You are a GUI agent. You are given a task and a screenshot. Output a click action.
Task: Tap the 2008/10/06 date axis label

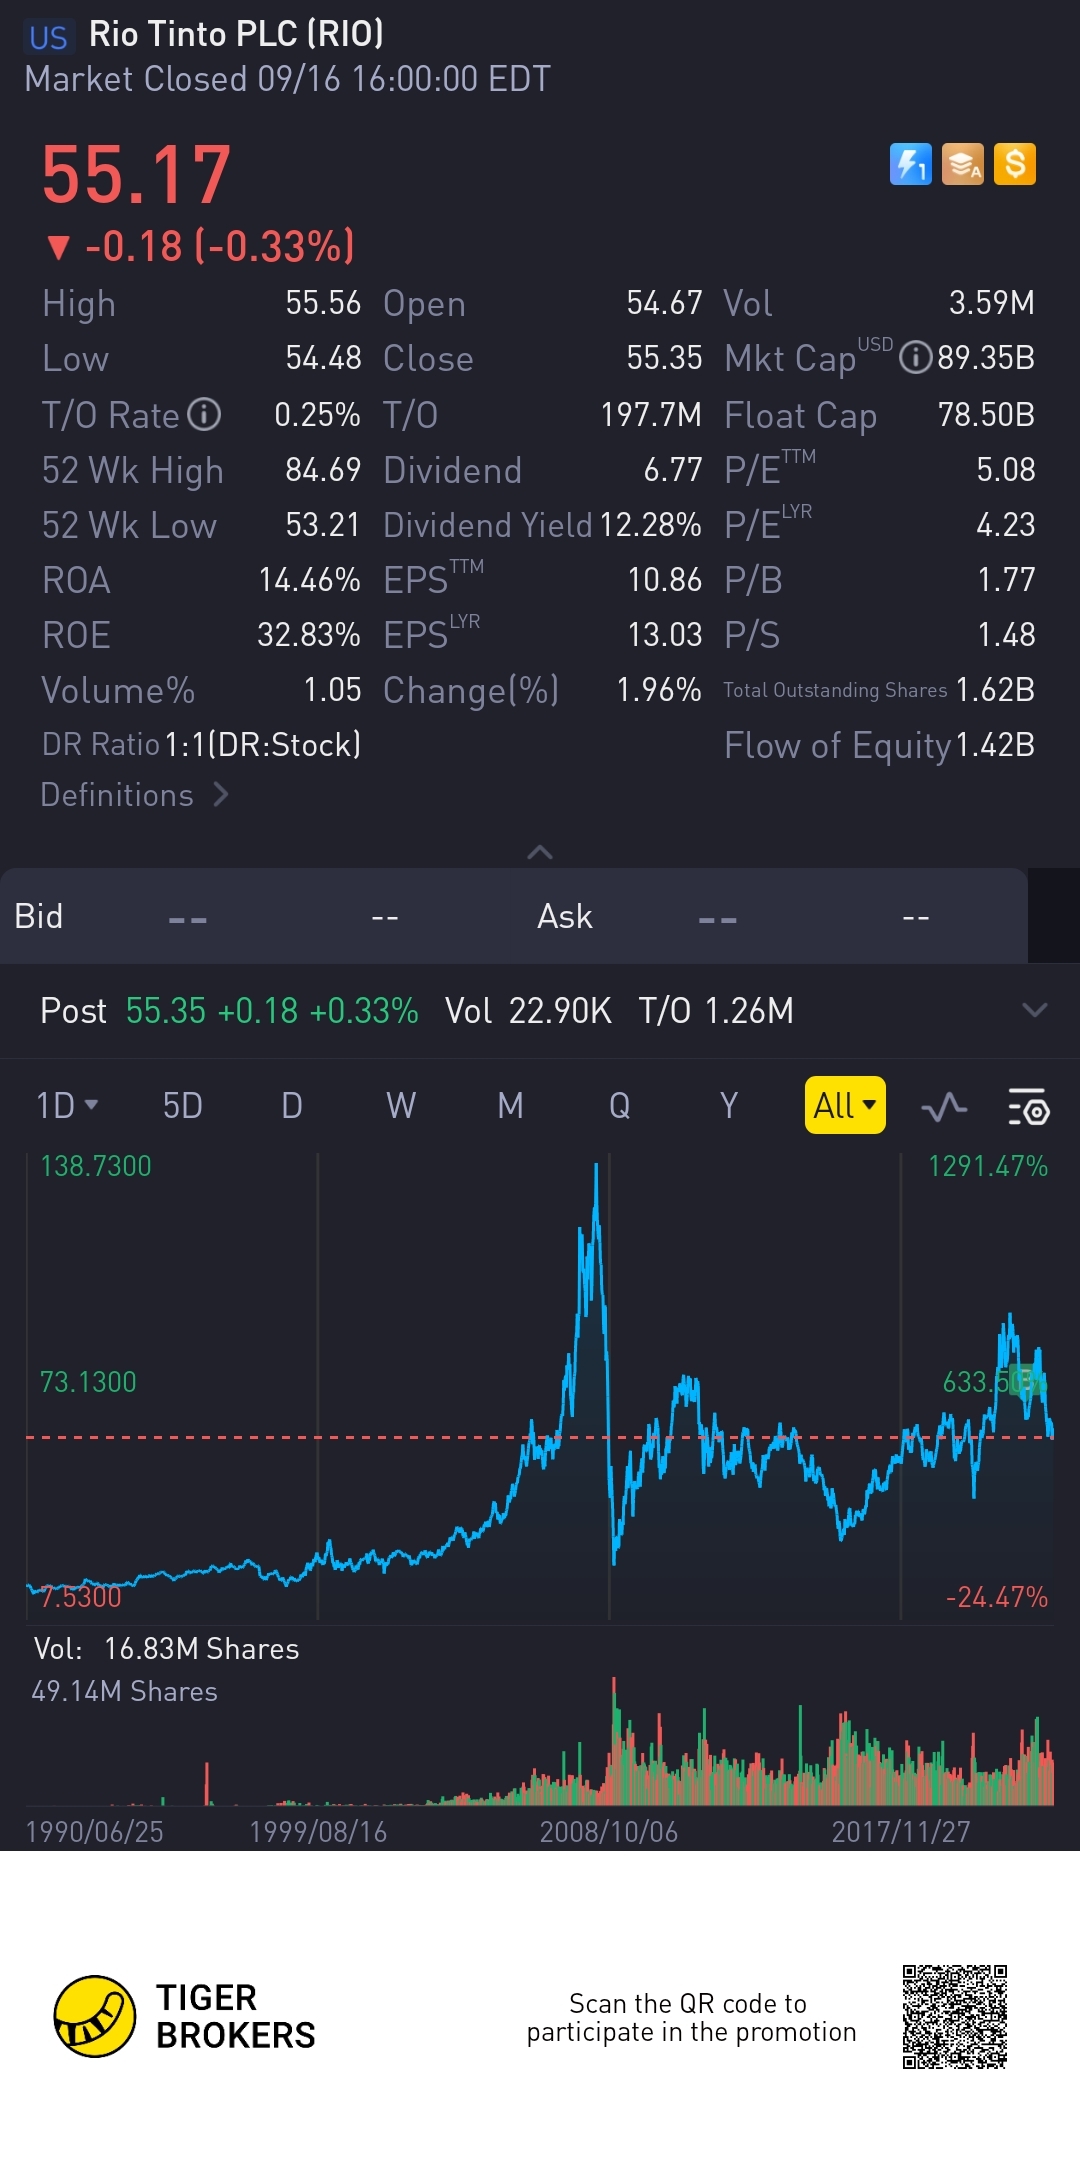pos(609,1832)
